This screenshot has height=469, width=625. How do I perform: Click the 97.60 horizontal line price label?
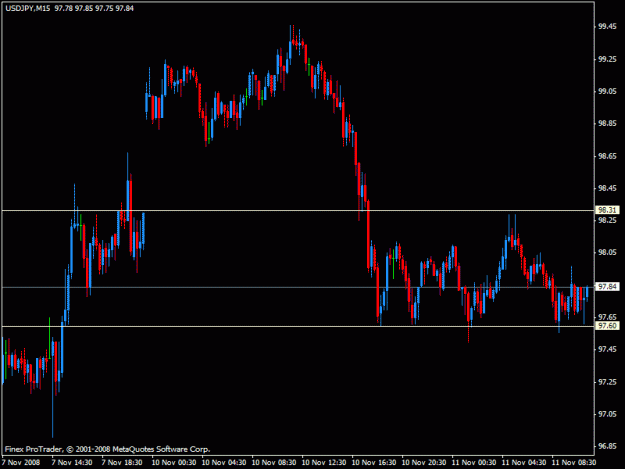point(607,326)
